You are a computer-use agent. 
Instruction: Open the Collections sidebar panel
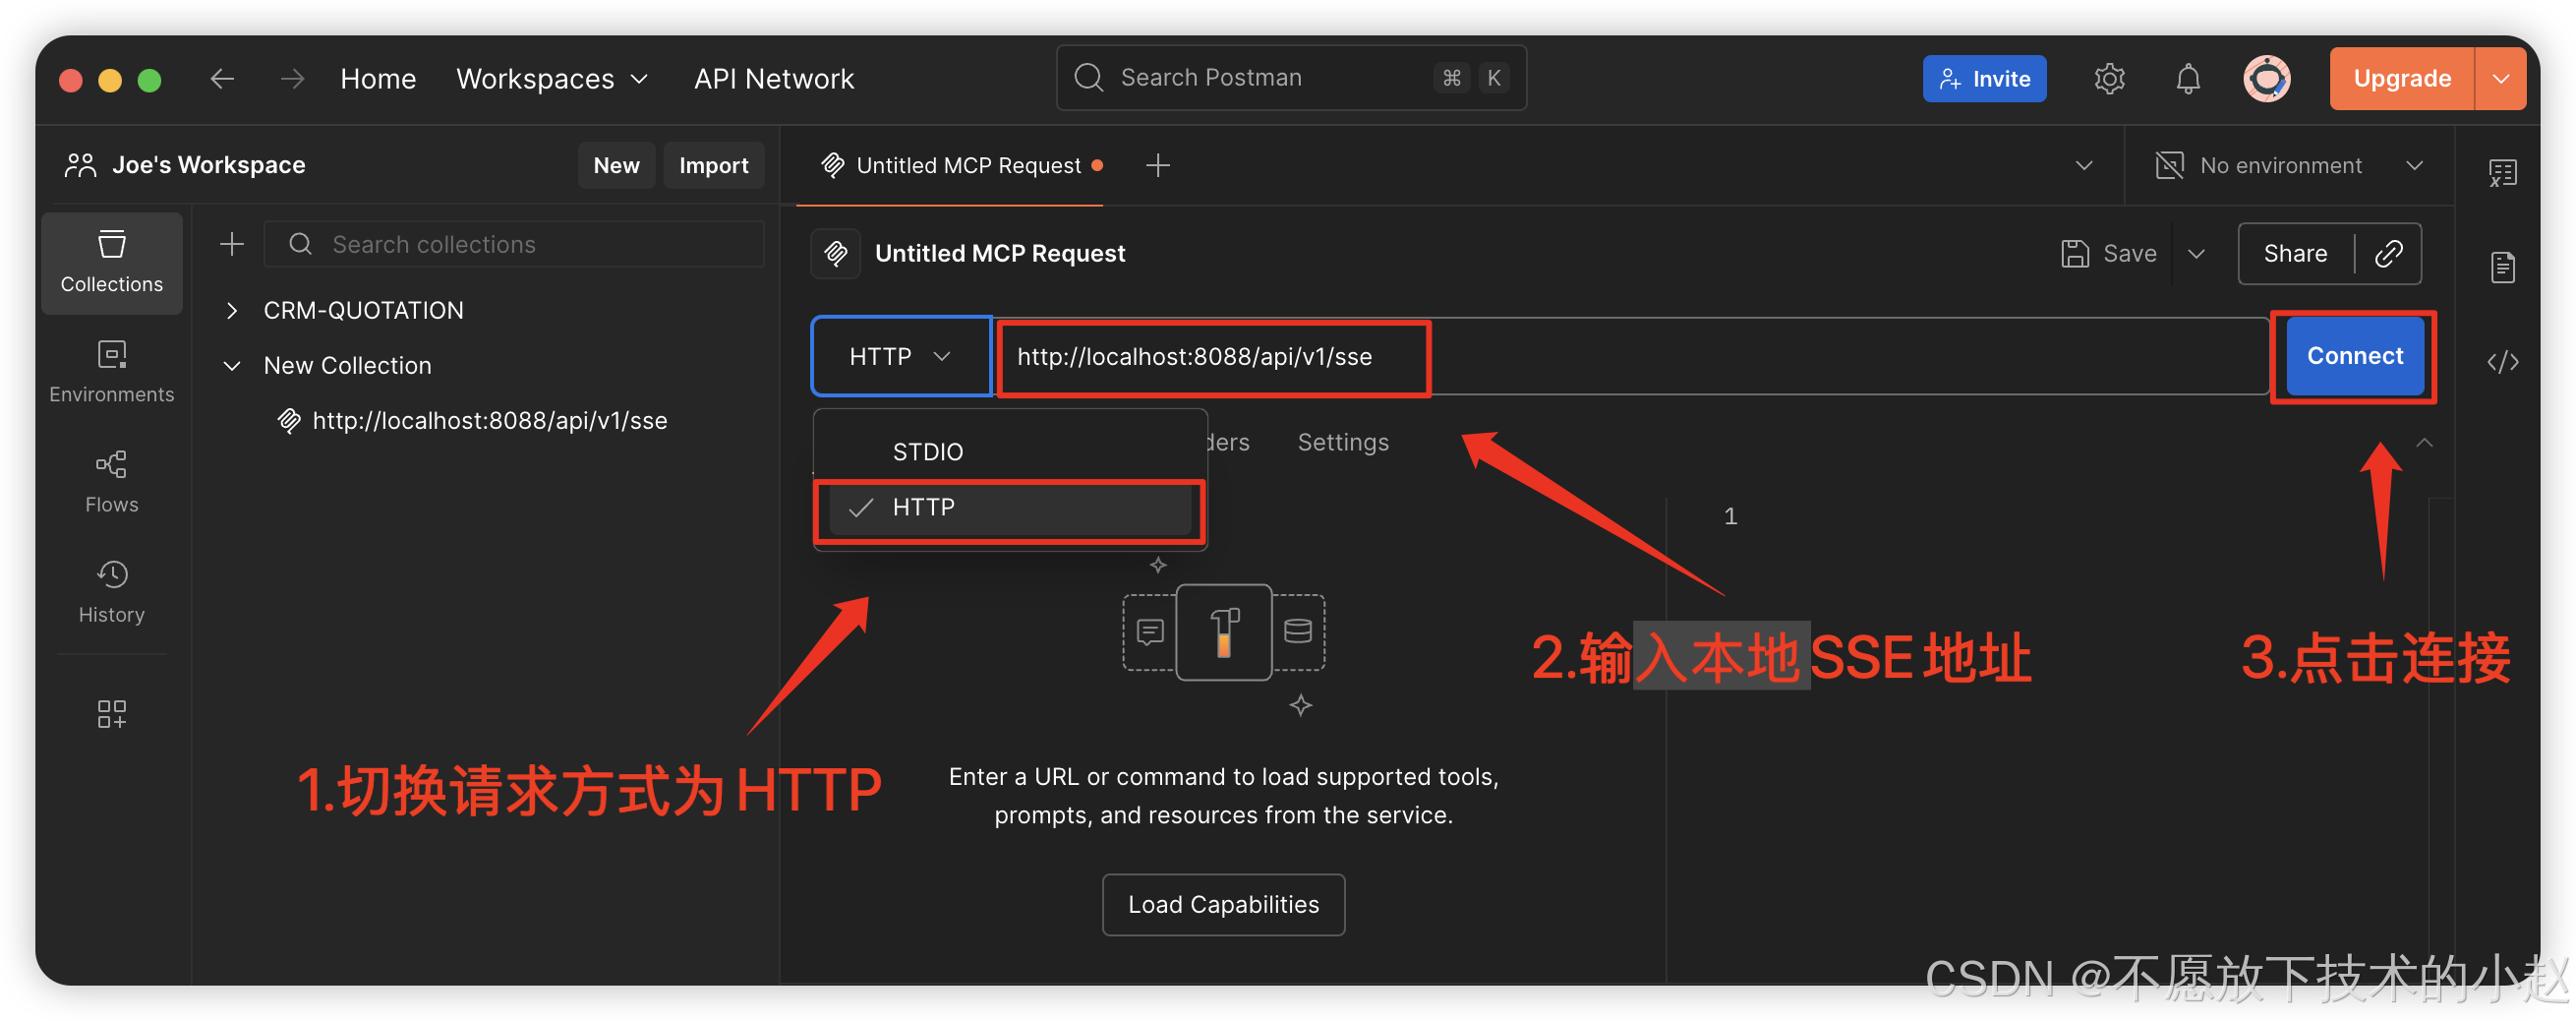coord(111,262)
